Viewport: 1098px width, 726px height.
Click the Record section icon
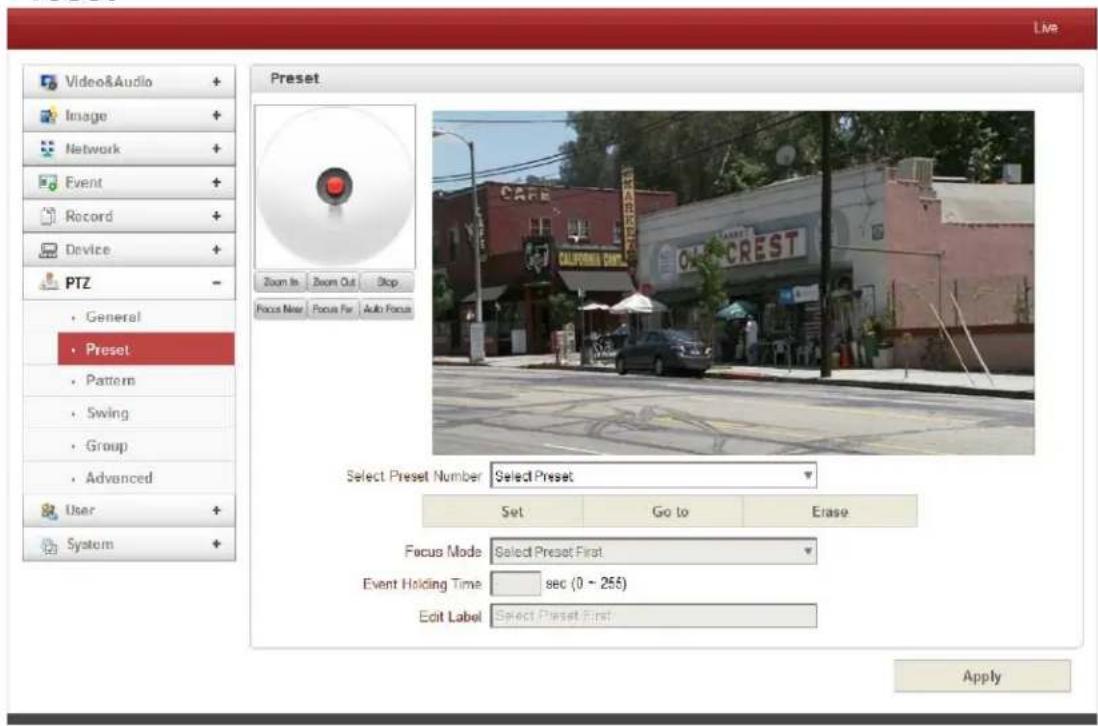point(48,216)
